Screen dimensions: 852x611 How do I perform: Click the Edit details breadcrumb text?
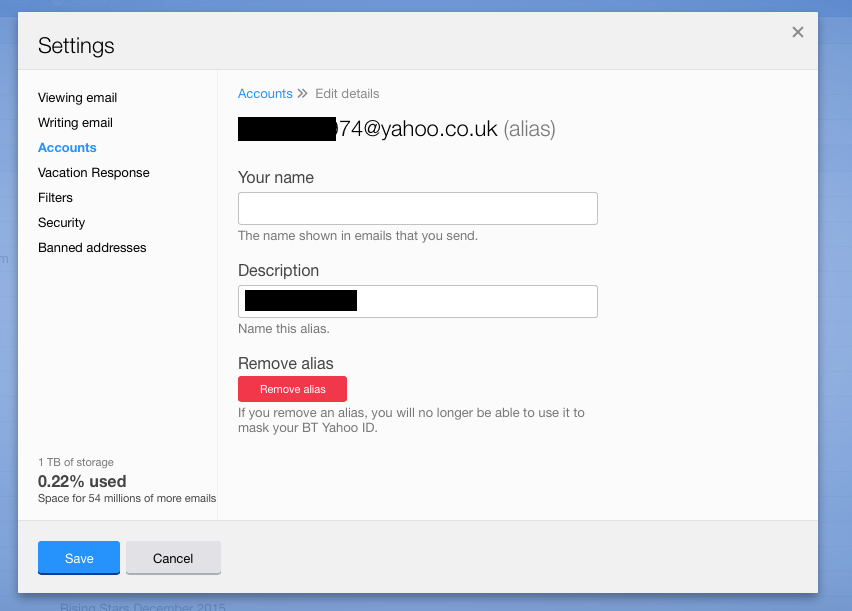347,94
